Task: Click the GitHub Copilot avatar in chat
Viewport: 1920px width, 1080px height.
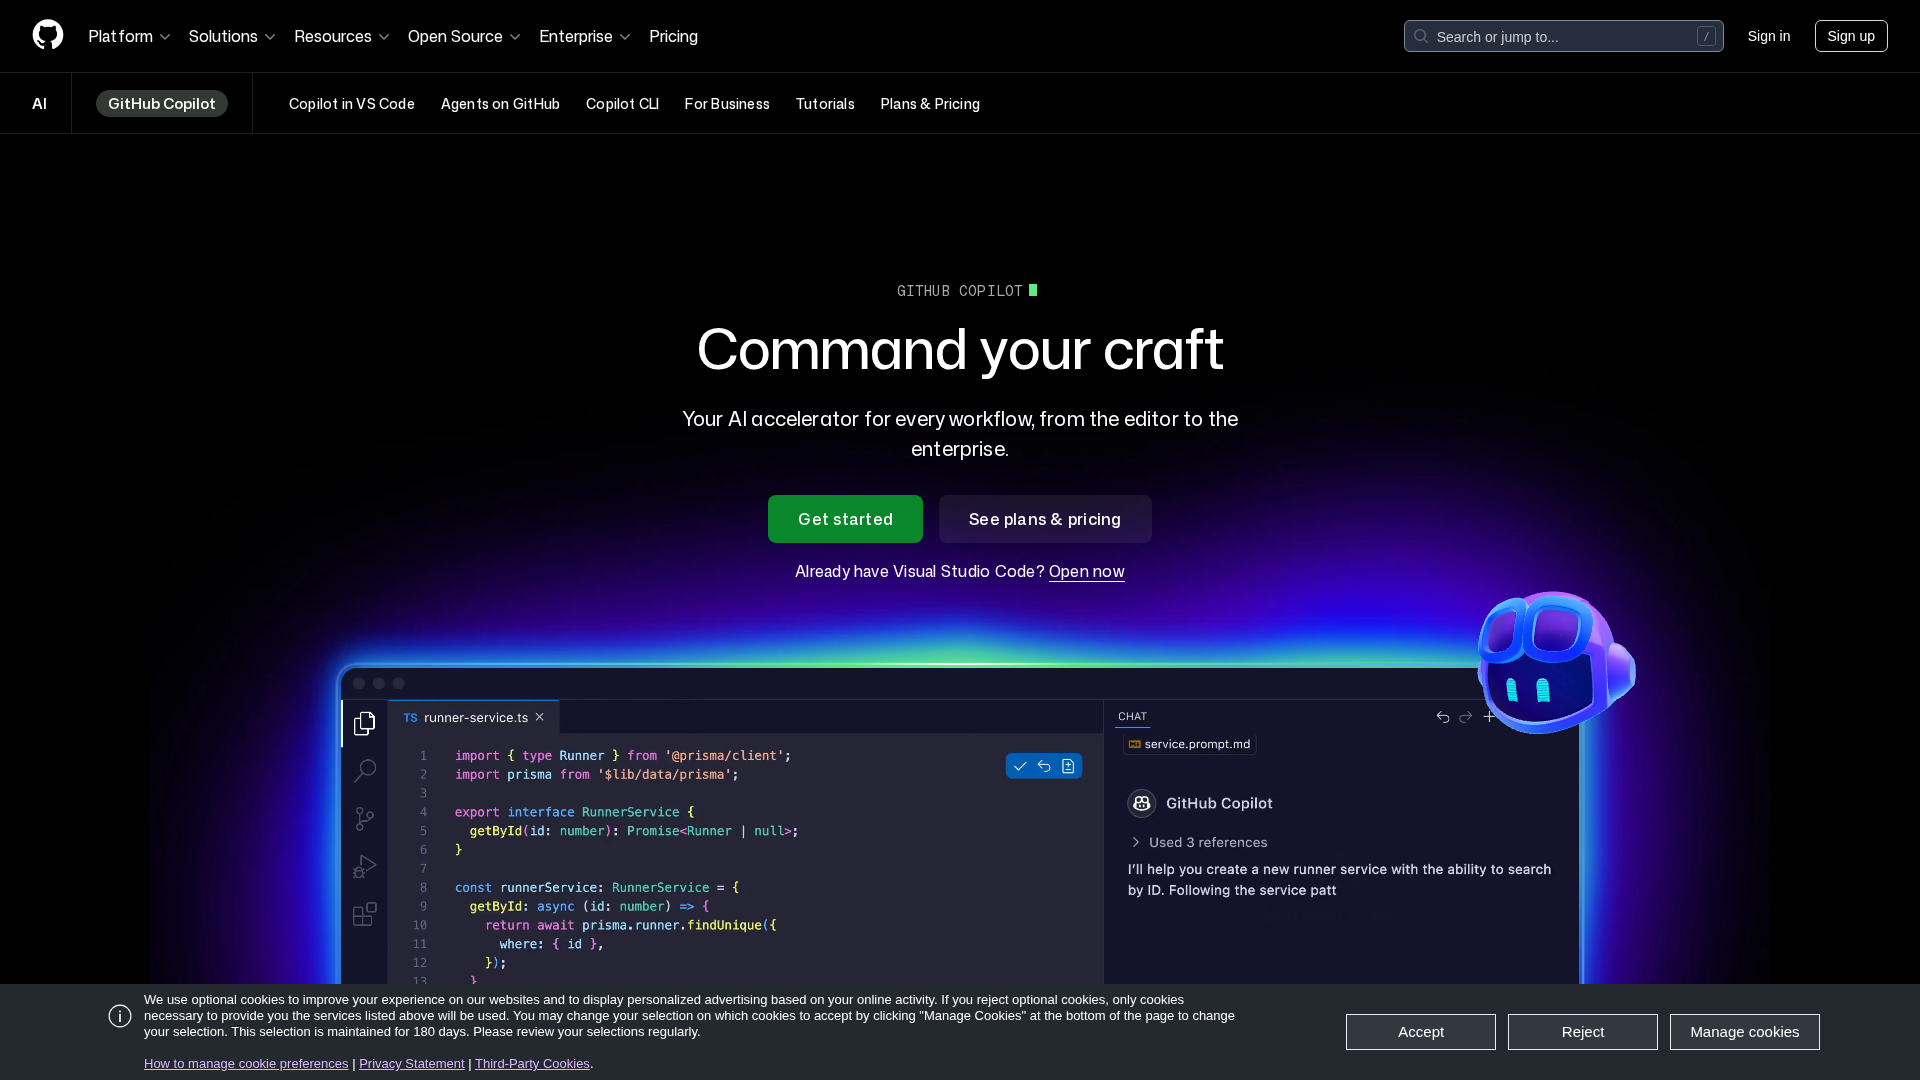Action: point(1142,803)
